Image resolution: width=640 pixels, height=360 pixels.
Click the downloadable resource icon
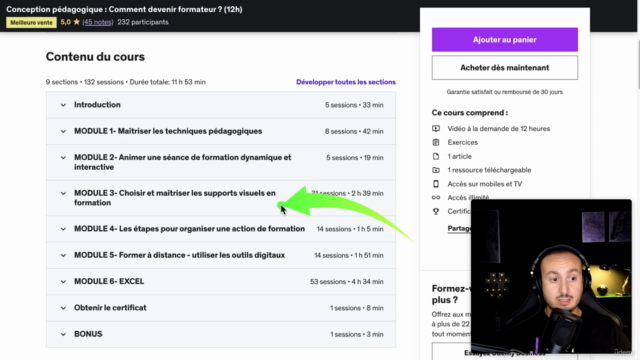click(436, 170)
